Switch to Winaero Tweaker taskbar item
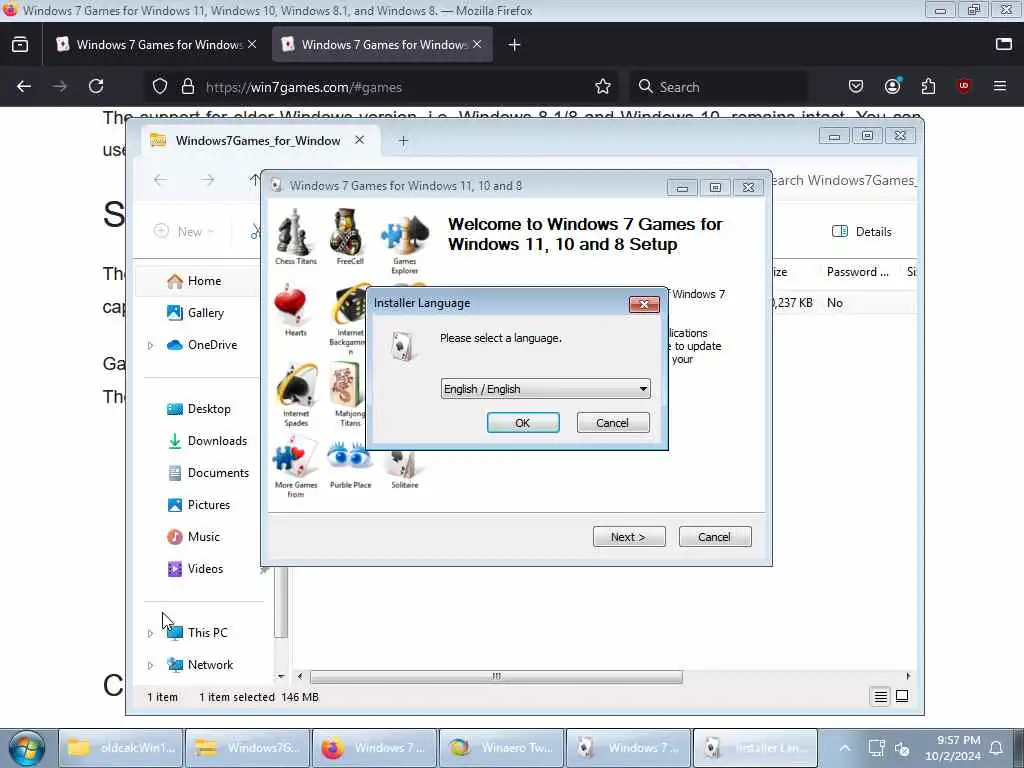This screenshot has height=768, width=1024. 501,748
